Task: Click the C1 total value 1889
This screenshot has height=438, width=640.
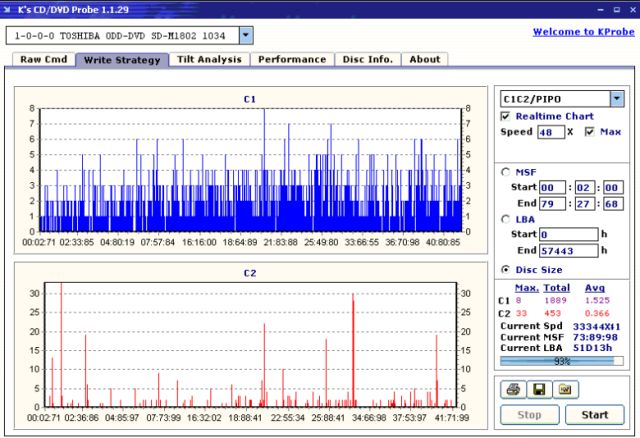Action: 556,300
